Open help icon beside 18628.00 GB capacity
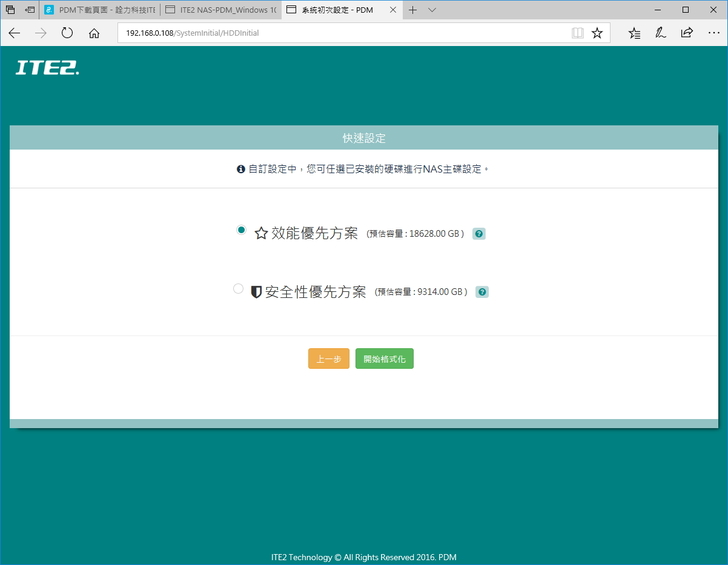728x565 pixels. (479, 234)
